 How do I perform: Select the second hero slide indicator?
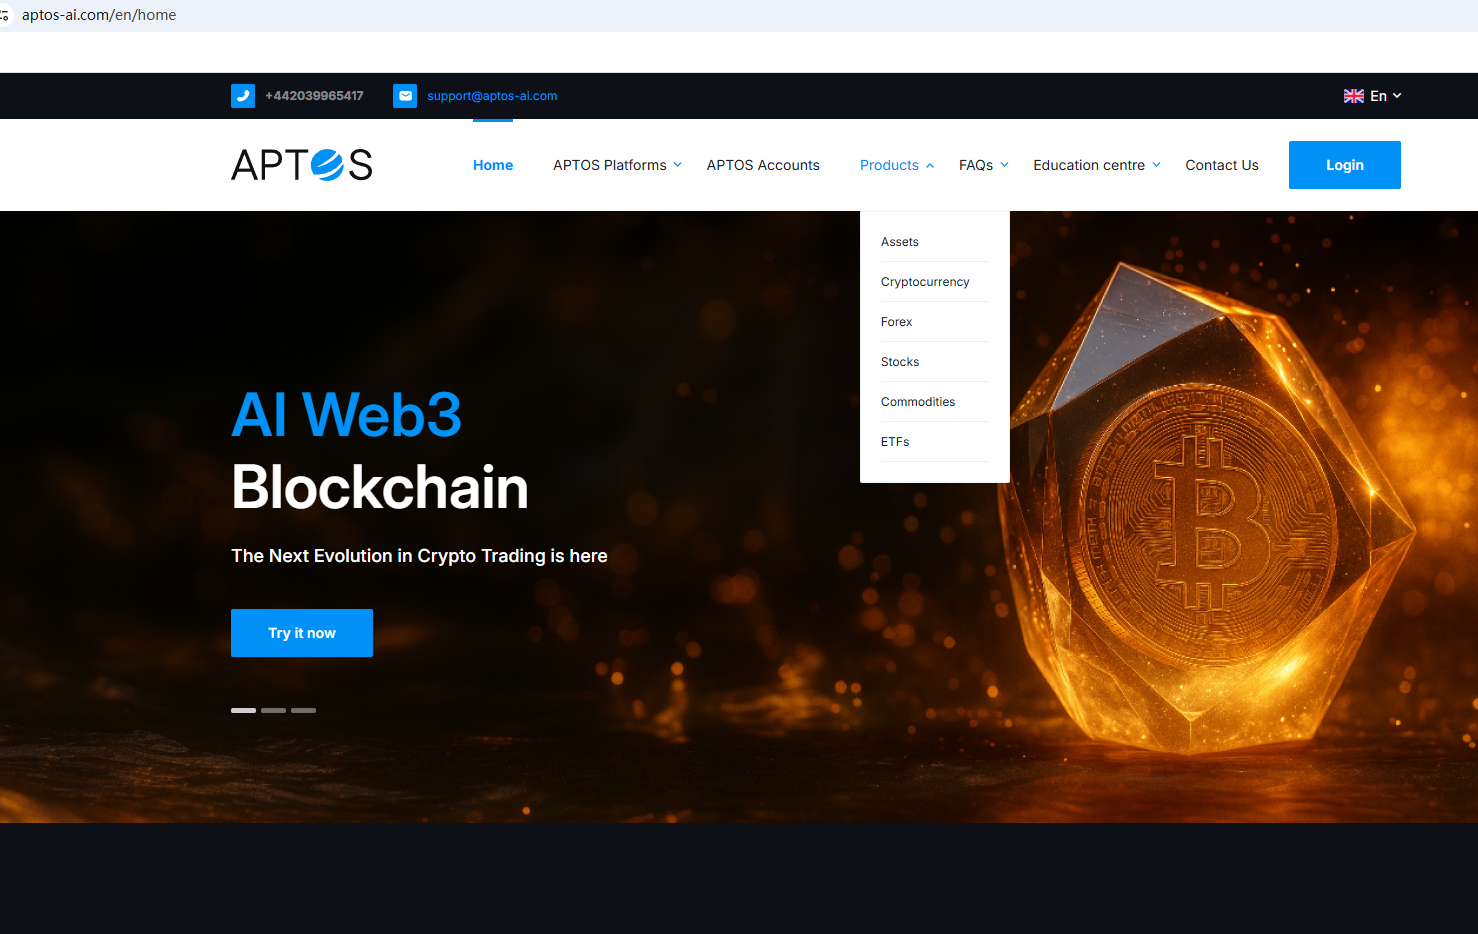click(x=273, y=710)
